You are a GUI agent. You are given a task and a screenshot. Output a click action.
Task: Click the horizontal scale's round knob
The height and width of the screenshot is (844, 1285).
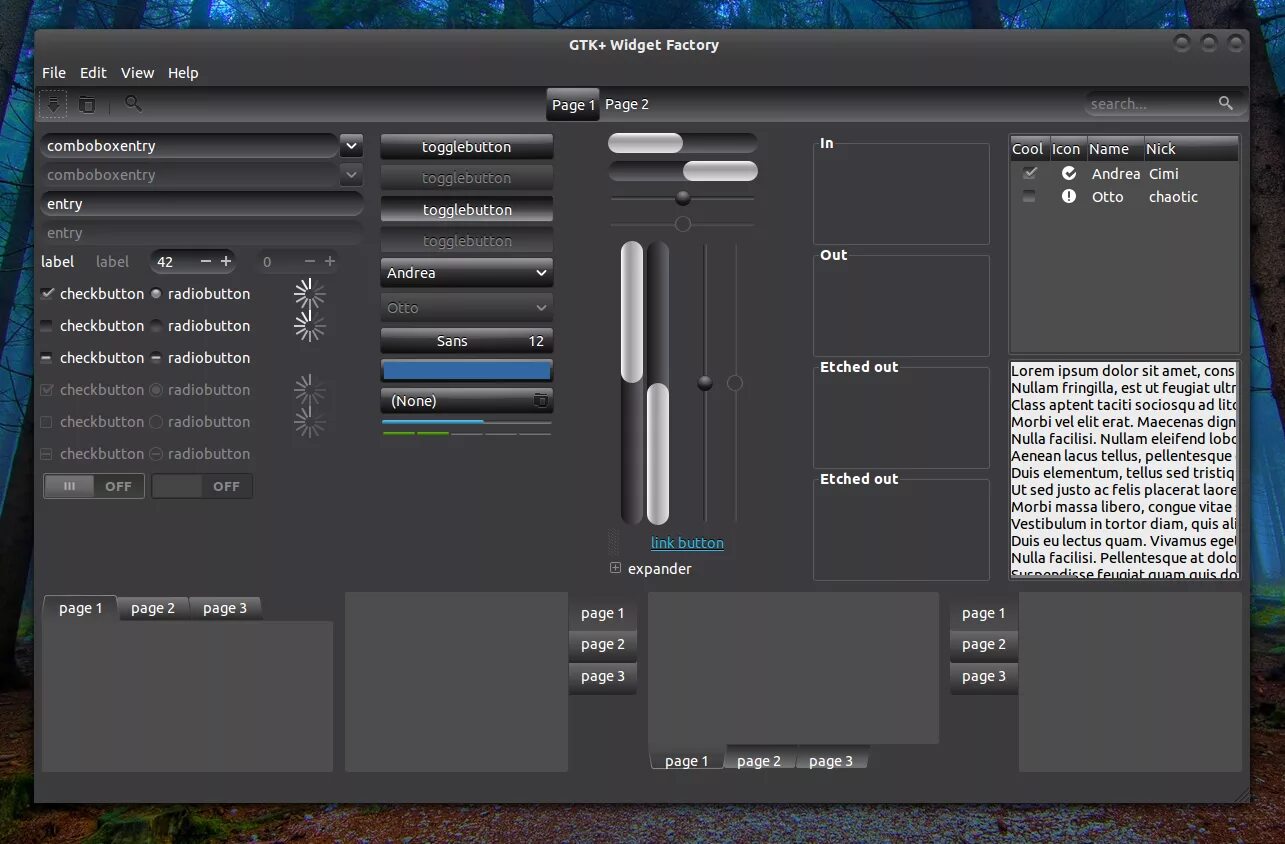(x=683, y=198)
